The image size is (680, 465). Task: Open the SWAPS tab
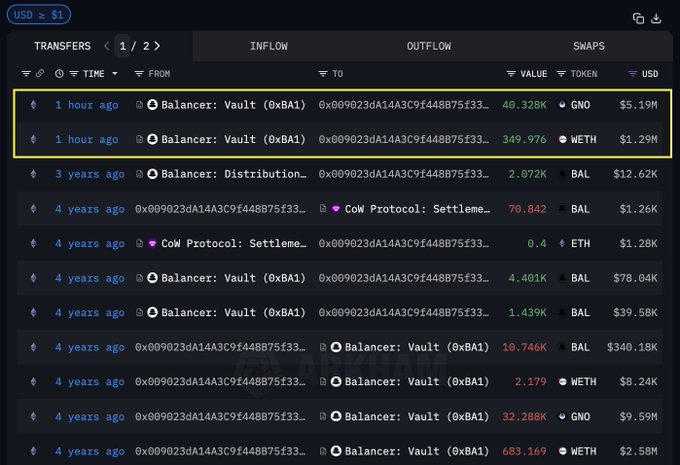588,46
